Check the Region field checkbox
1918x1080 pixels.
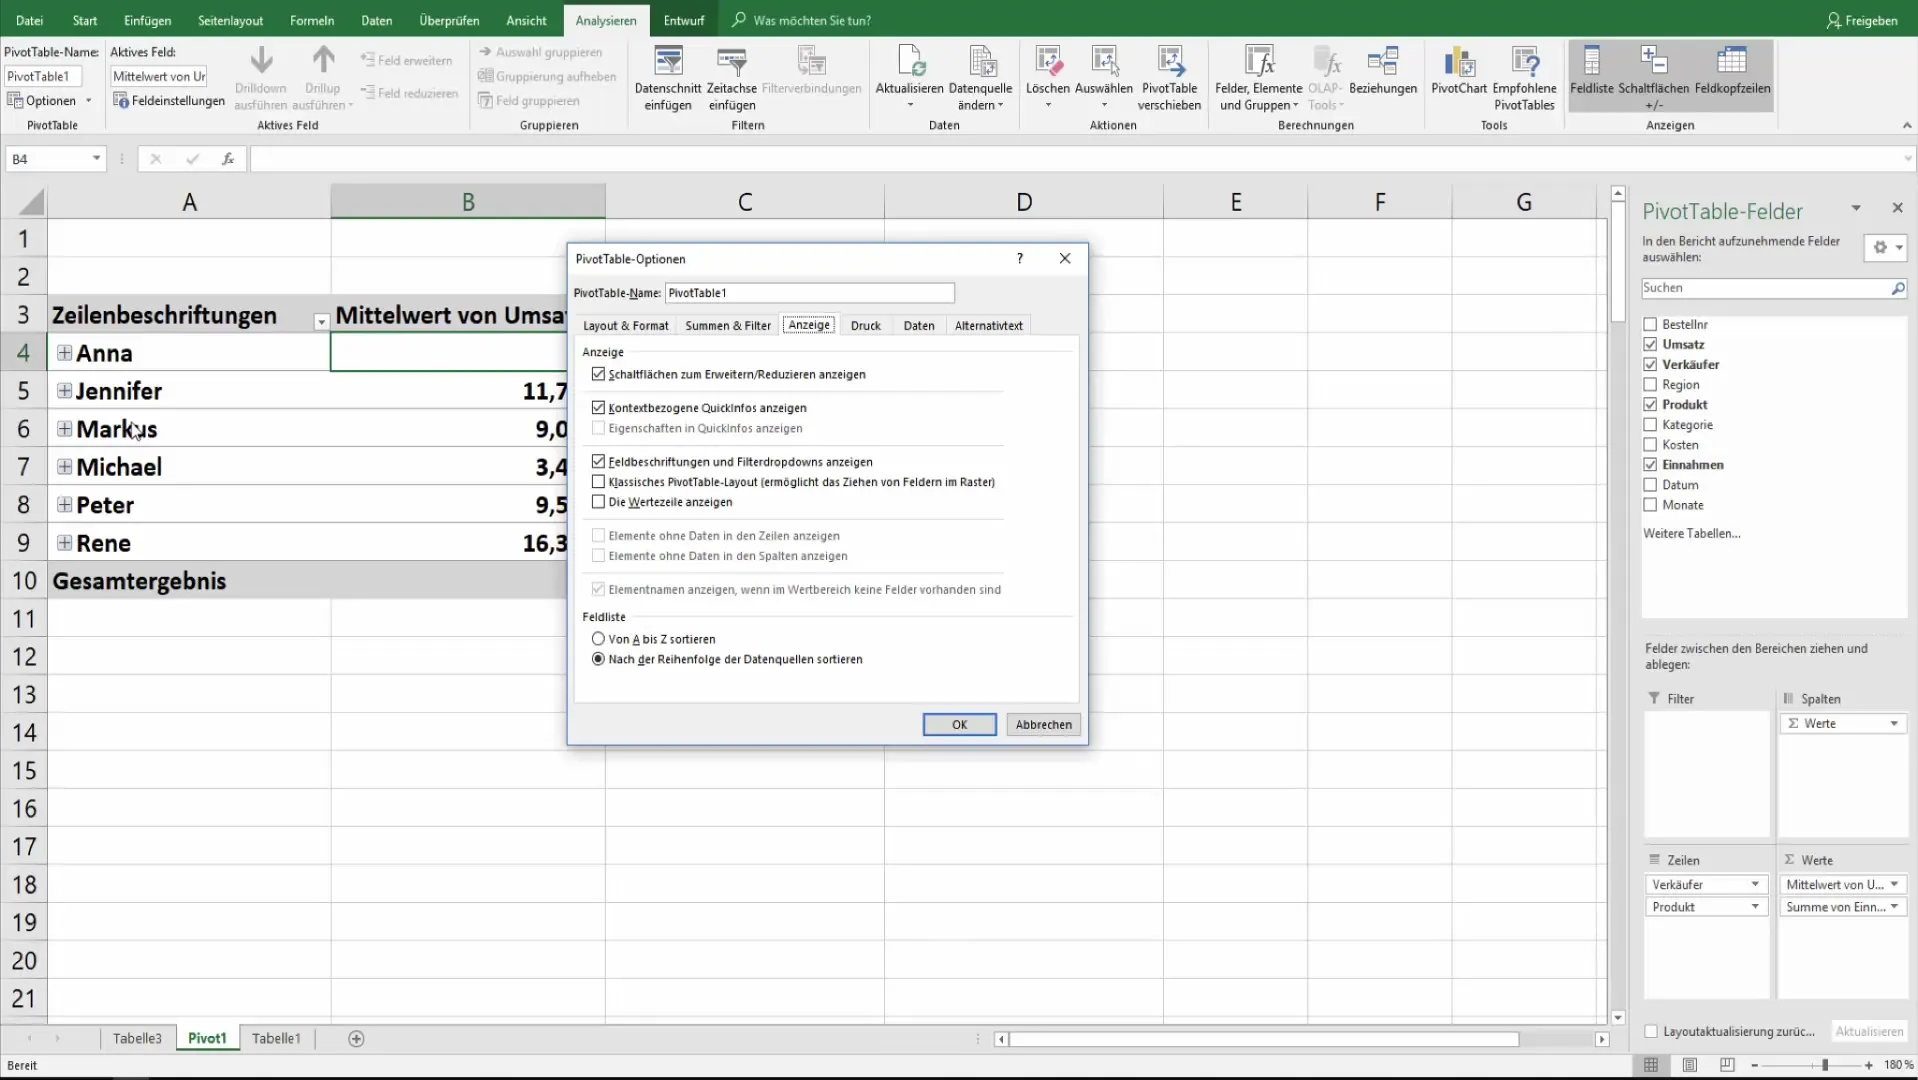[1650, 385]
